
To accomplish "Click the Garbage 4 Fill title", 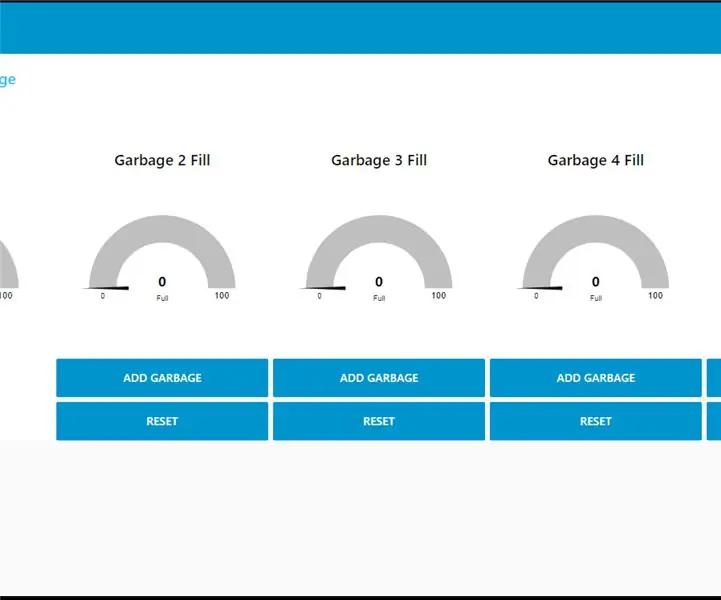I will (x=595, y=160).
